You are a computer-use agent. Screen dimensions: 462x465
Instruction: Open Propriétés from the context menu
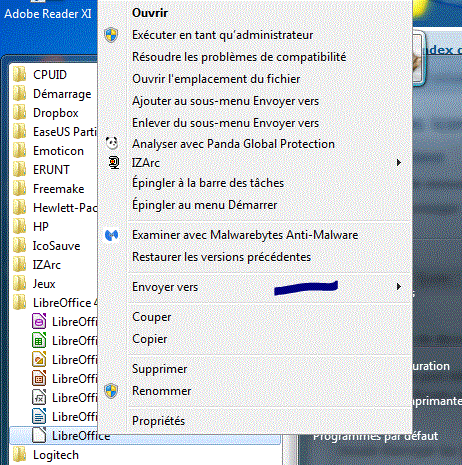pyautogui.click(x=158, y=421)
